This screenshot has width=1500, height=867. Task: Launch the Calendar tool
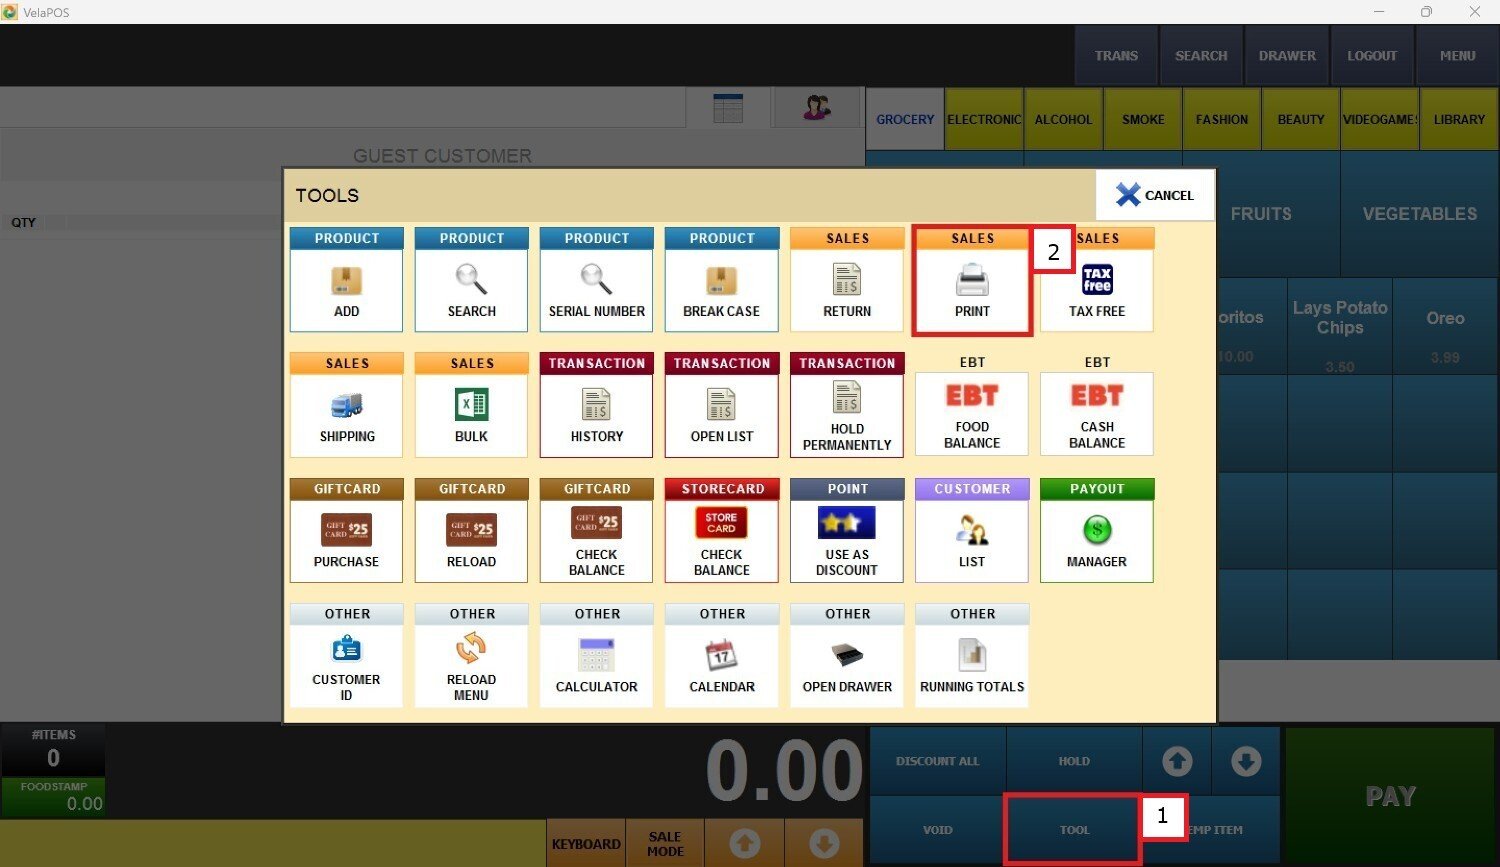click(721, 658)
